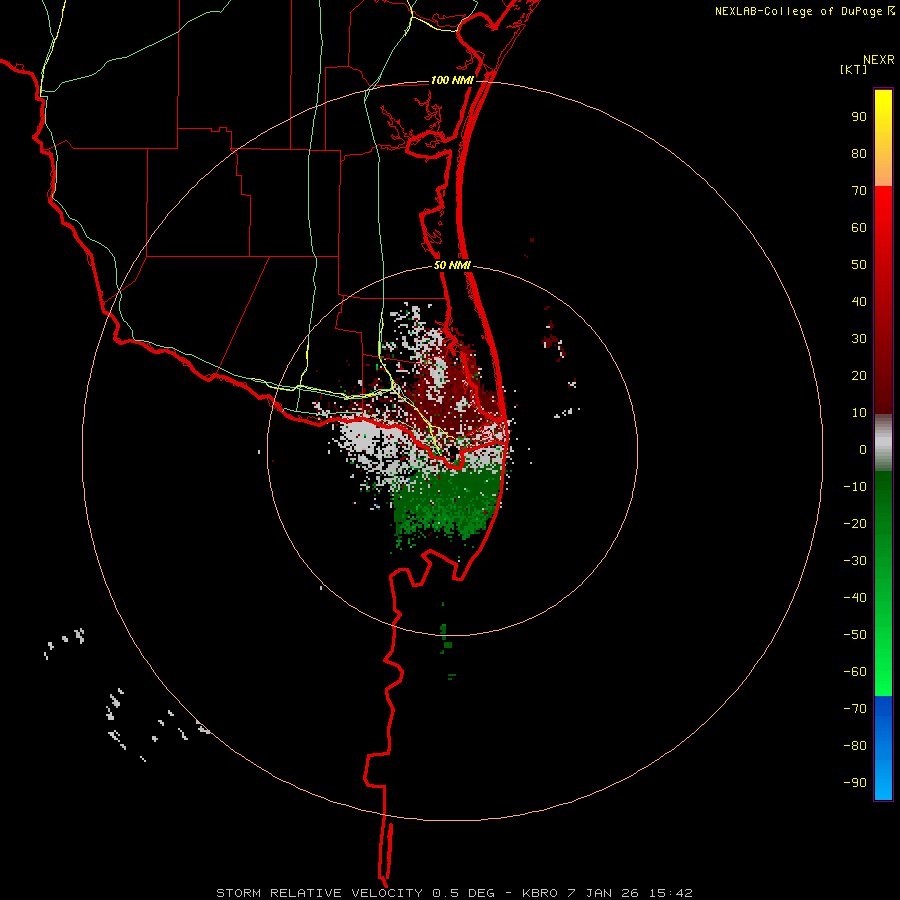Click the 0 value on velocity scale
The width and height of the screenshot is (900, 900).
click(x=863, y=449)
